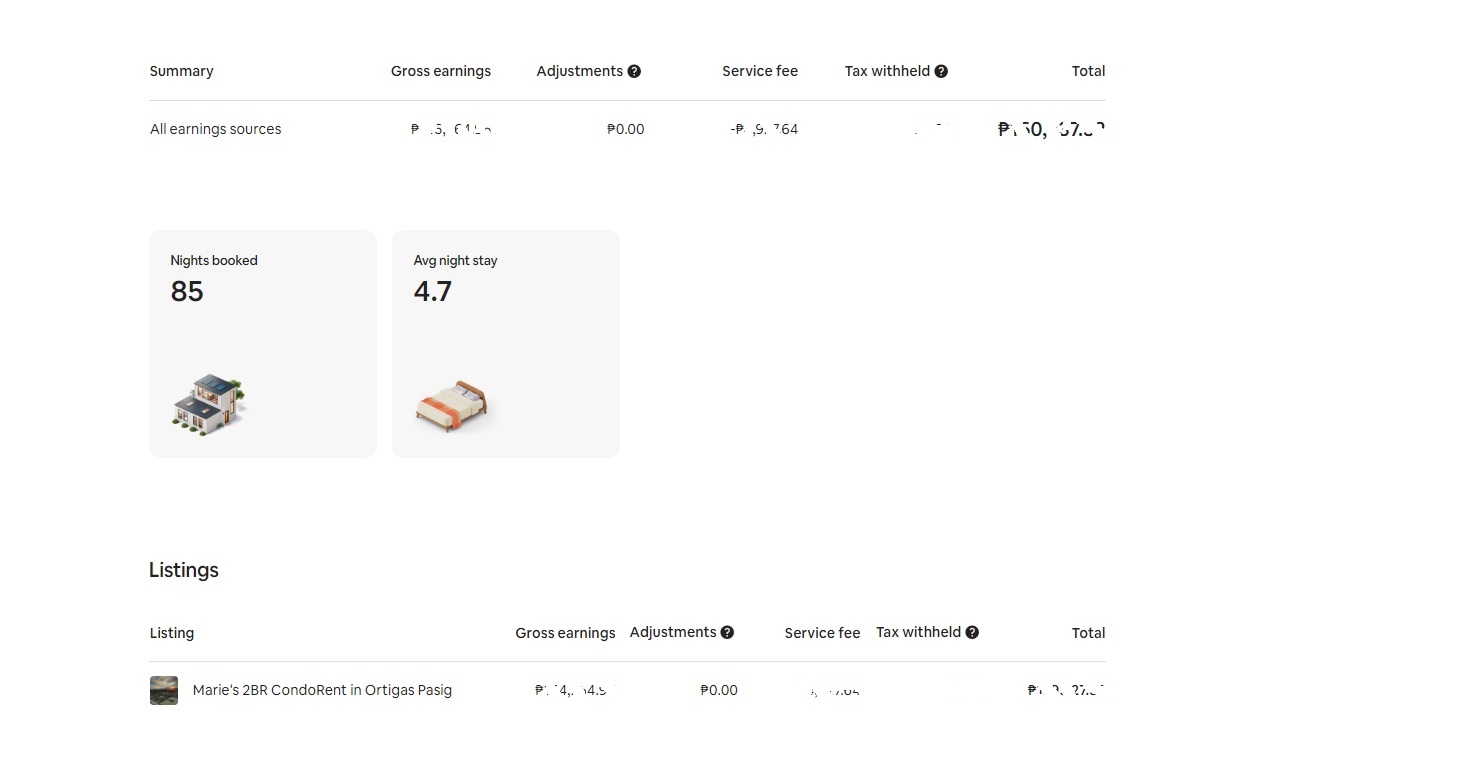Screen dimensions: 1463x767
Task: Click the Listing column header
Action: tap(172, 633)
